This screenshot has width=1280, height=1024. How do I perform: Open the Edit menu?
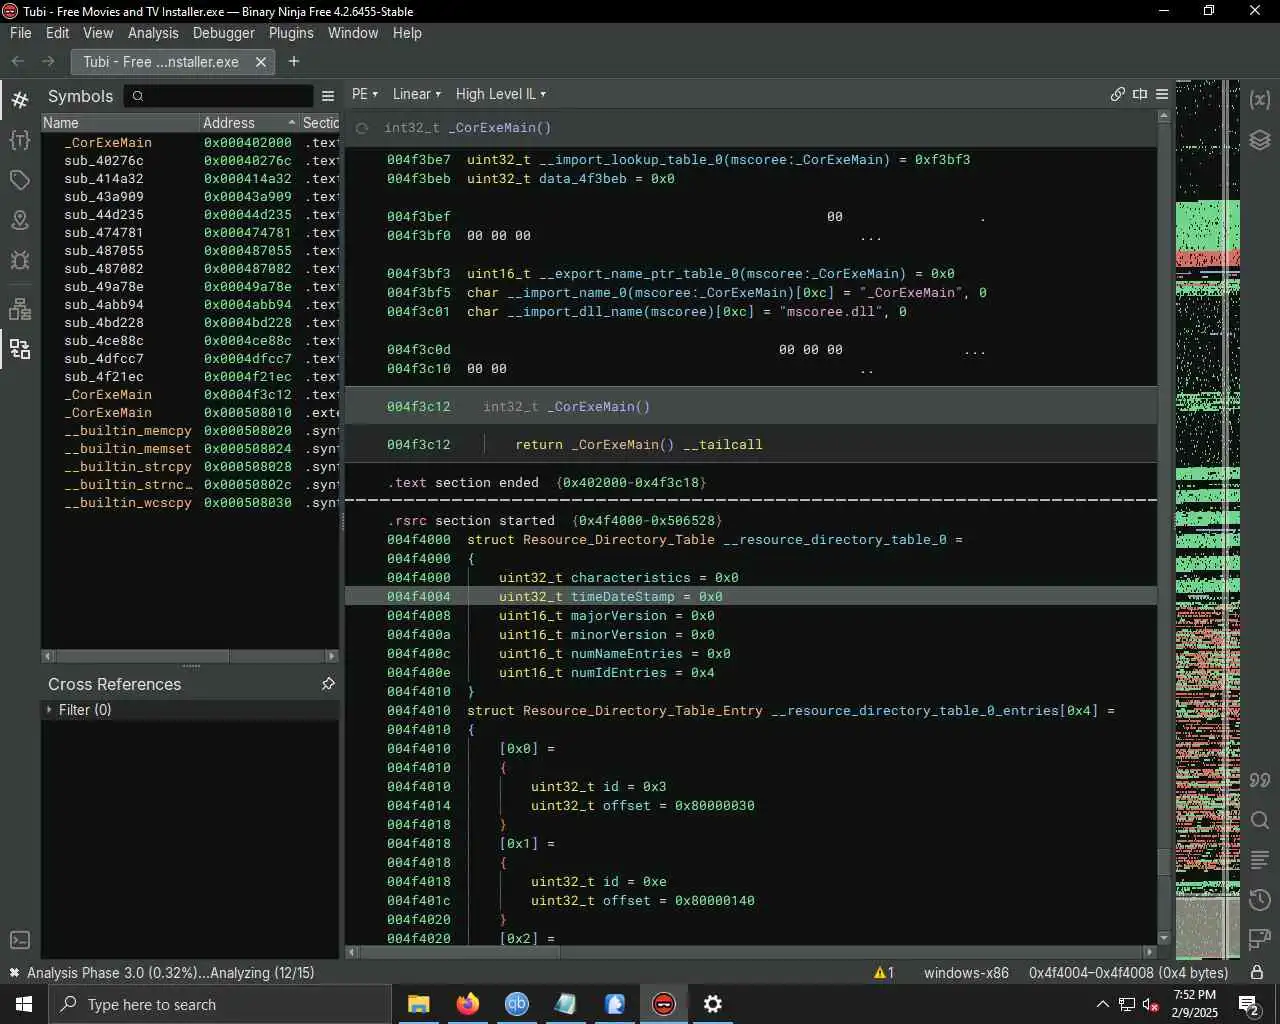[x=58, y=33]
